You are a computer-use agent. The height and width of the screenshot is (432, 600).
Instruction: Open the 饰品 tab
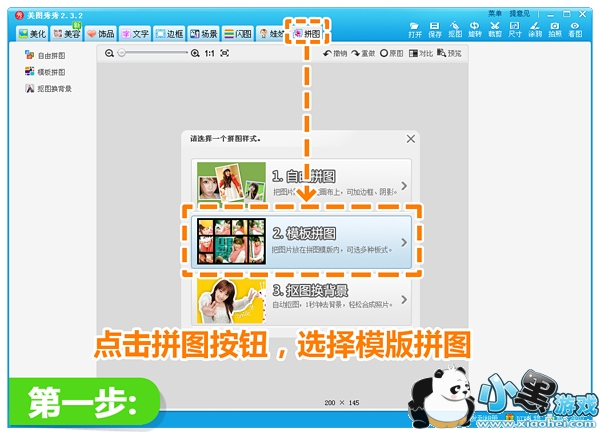pyautogui.click(x=101, y=34)
